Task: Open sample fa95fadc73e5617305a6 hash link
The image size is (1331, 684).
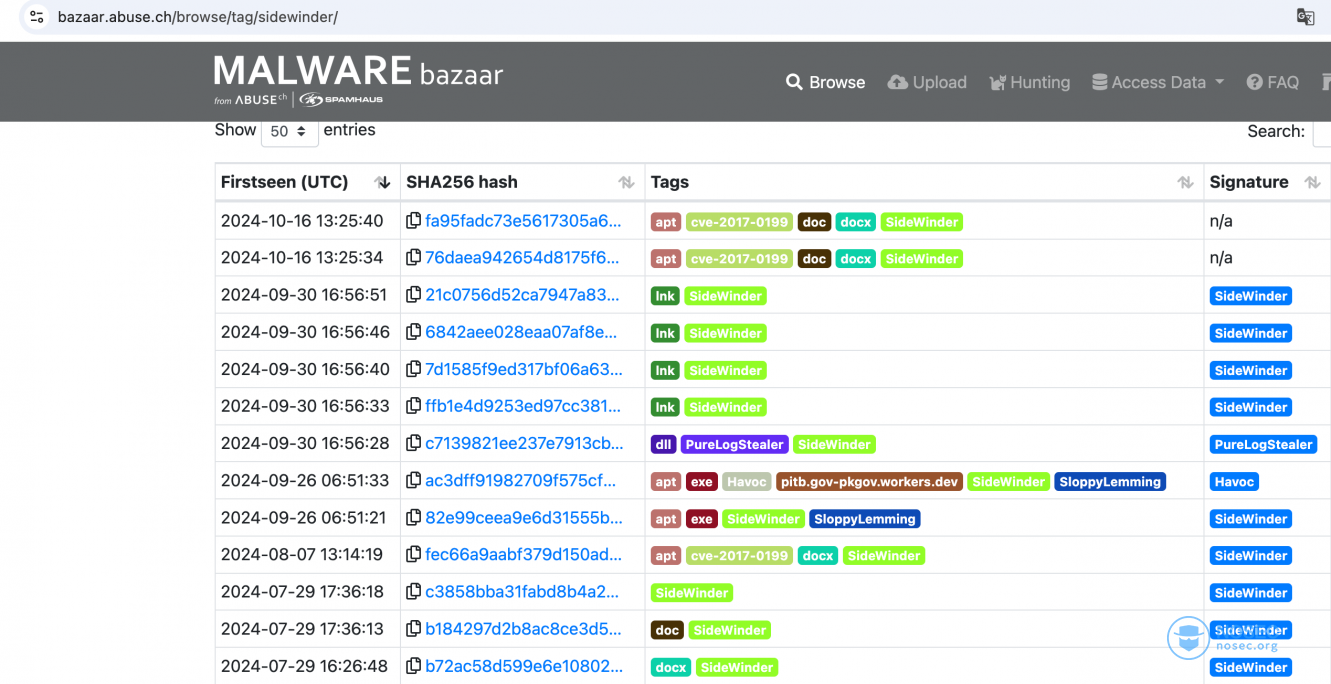Action: pos(523,221)
